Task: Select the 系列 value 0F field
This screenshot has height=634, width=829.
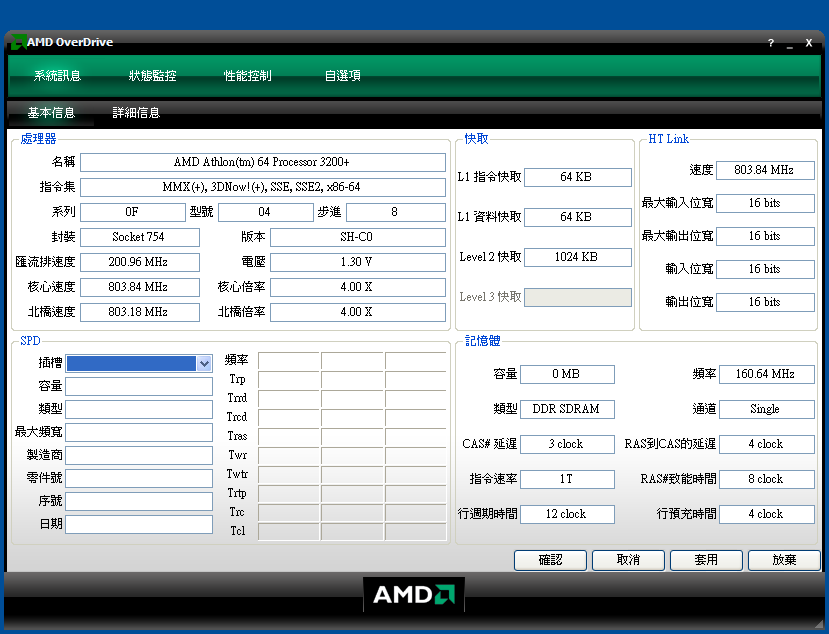Action: (x=133, y=212)
